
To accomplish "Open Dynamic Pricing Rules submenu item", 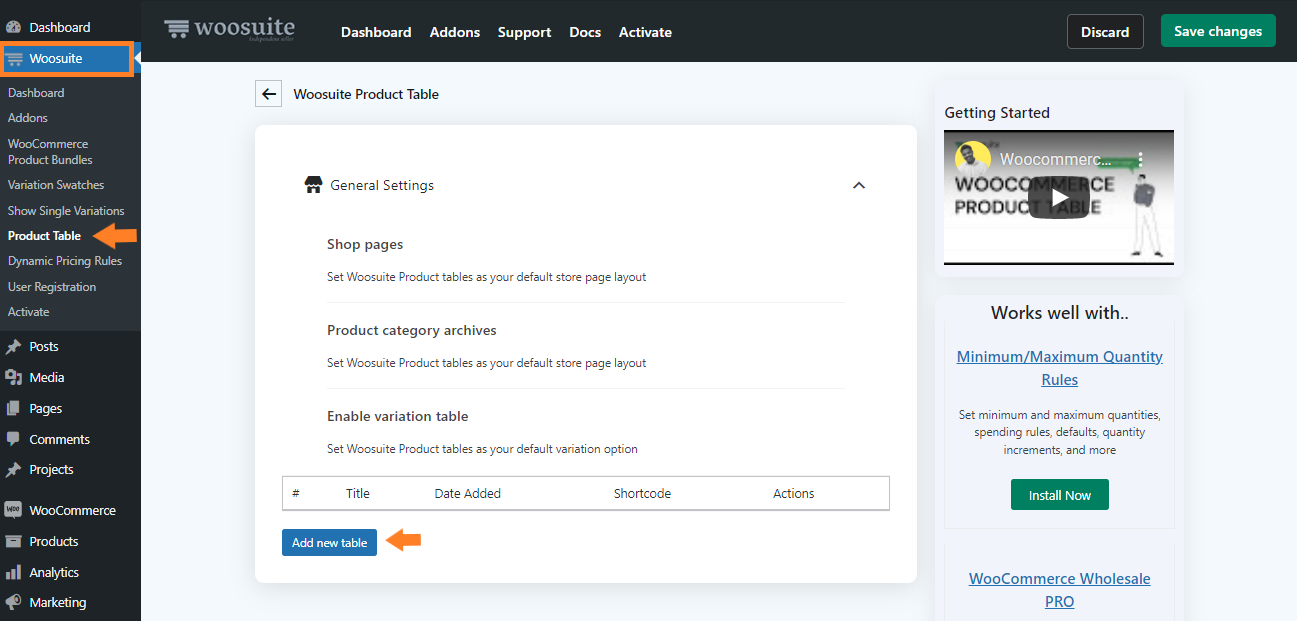I will [x=65, y=261].
